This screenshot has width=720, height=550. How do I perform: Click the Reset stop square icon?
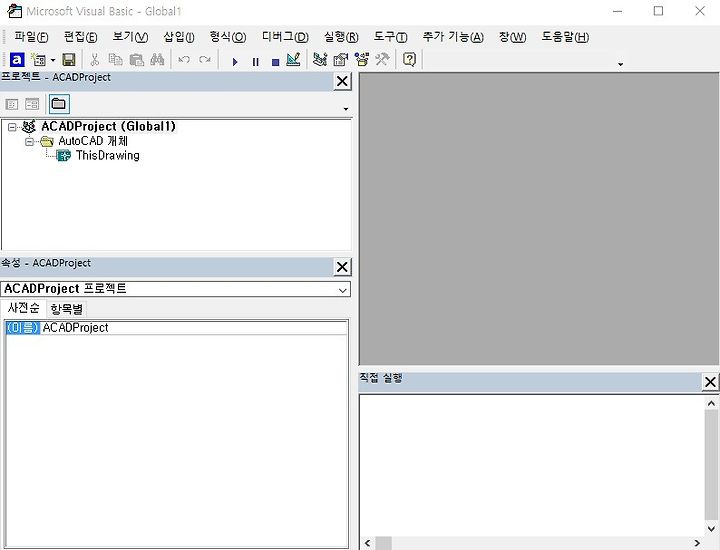[276, 62]
